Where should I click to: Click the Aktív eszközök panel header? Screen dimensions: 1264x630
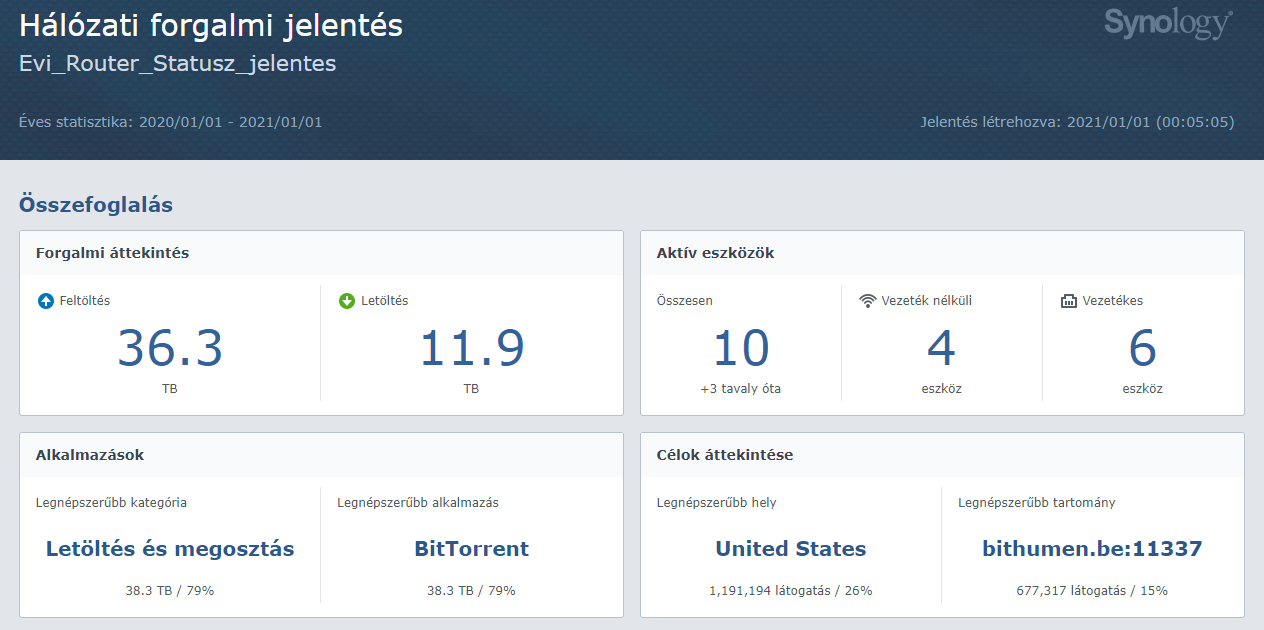point(715,253)
